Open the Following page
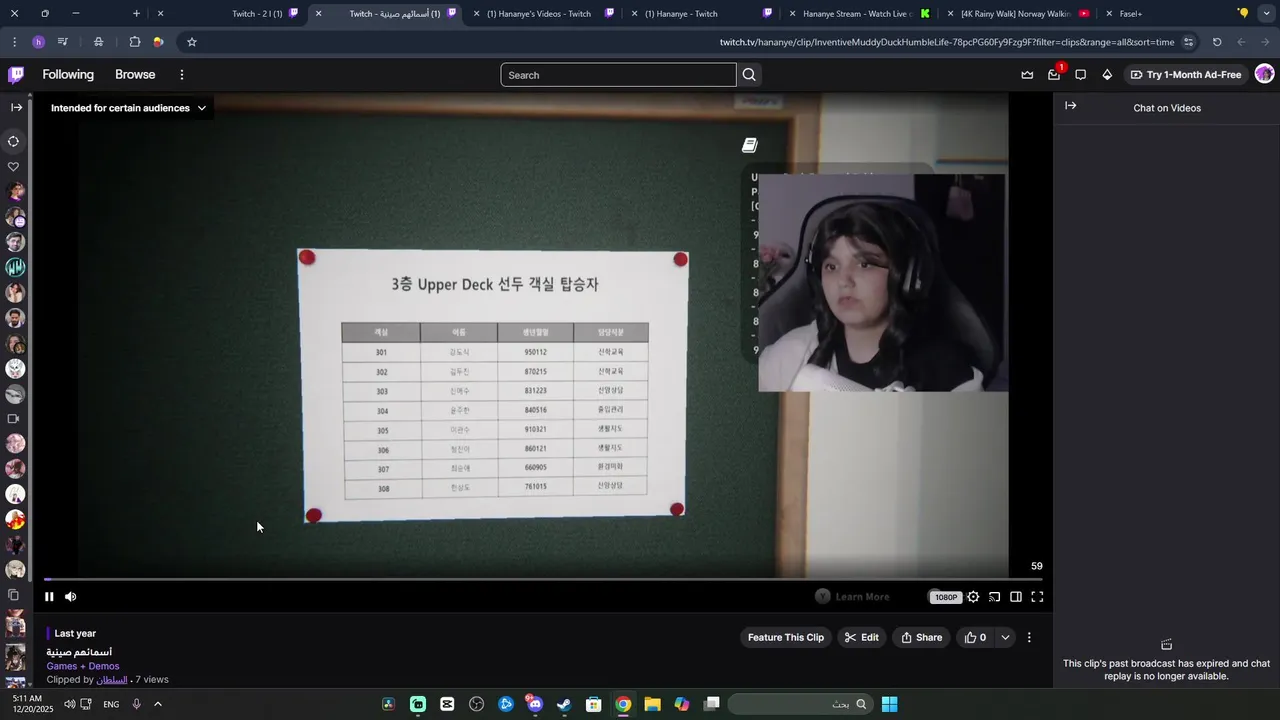 [x=68, y=75]
